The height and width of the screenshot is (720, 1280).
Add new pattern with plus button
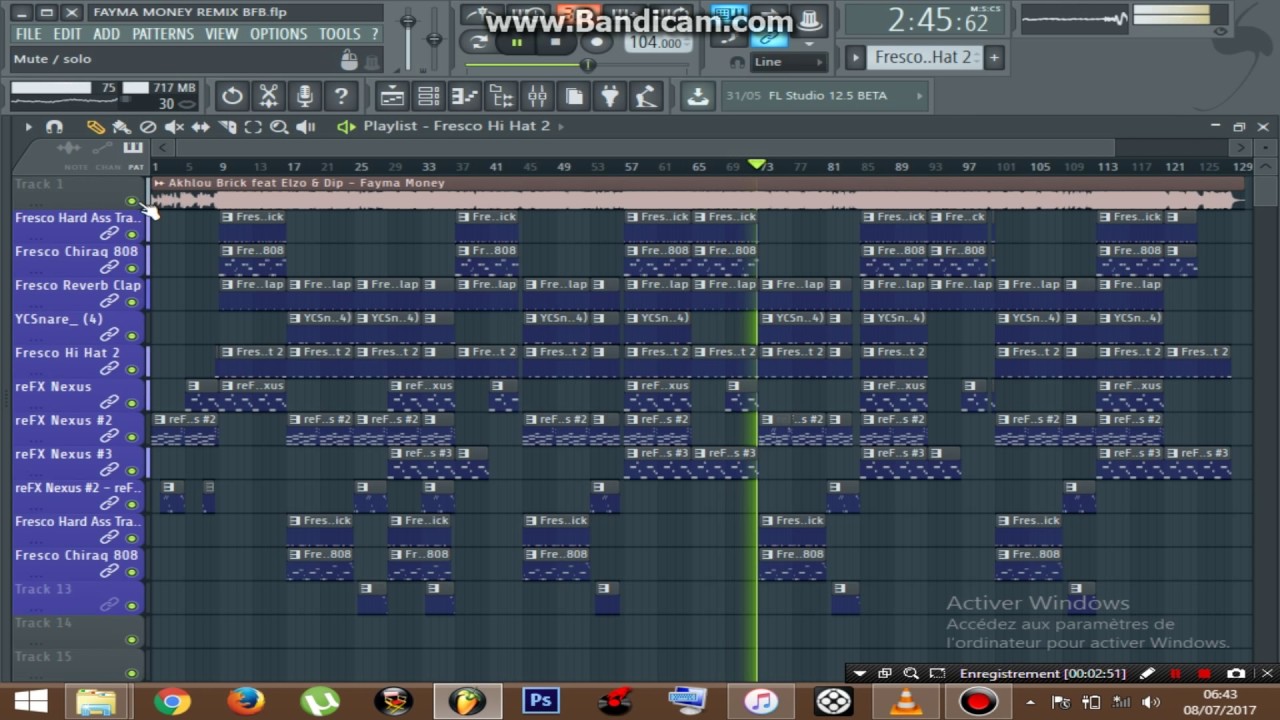click(x=994, y=58)
